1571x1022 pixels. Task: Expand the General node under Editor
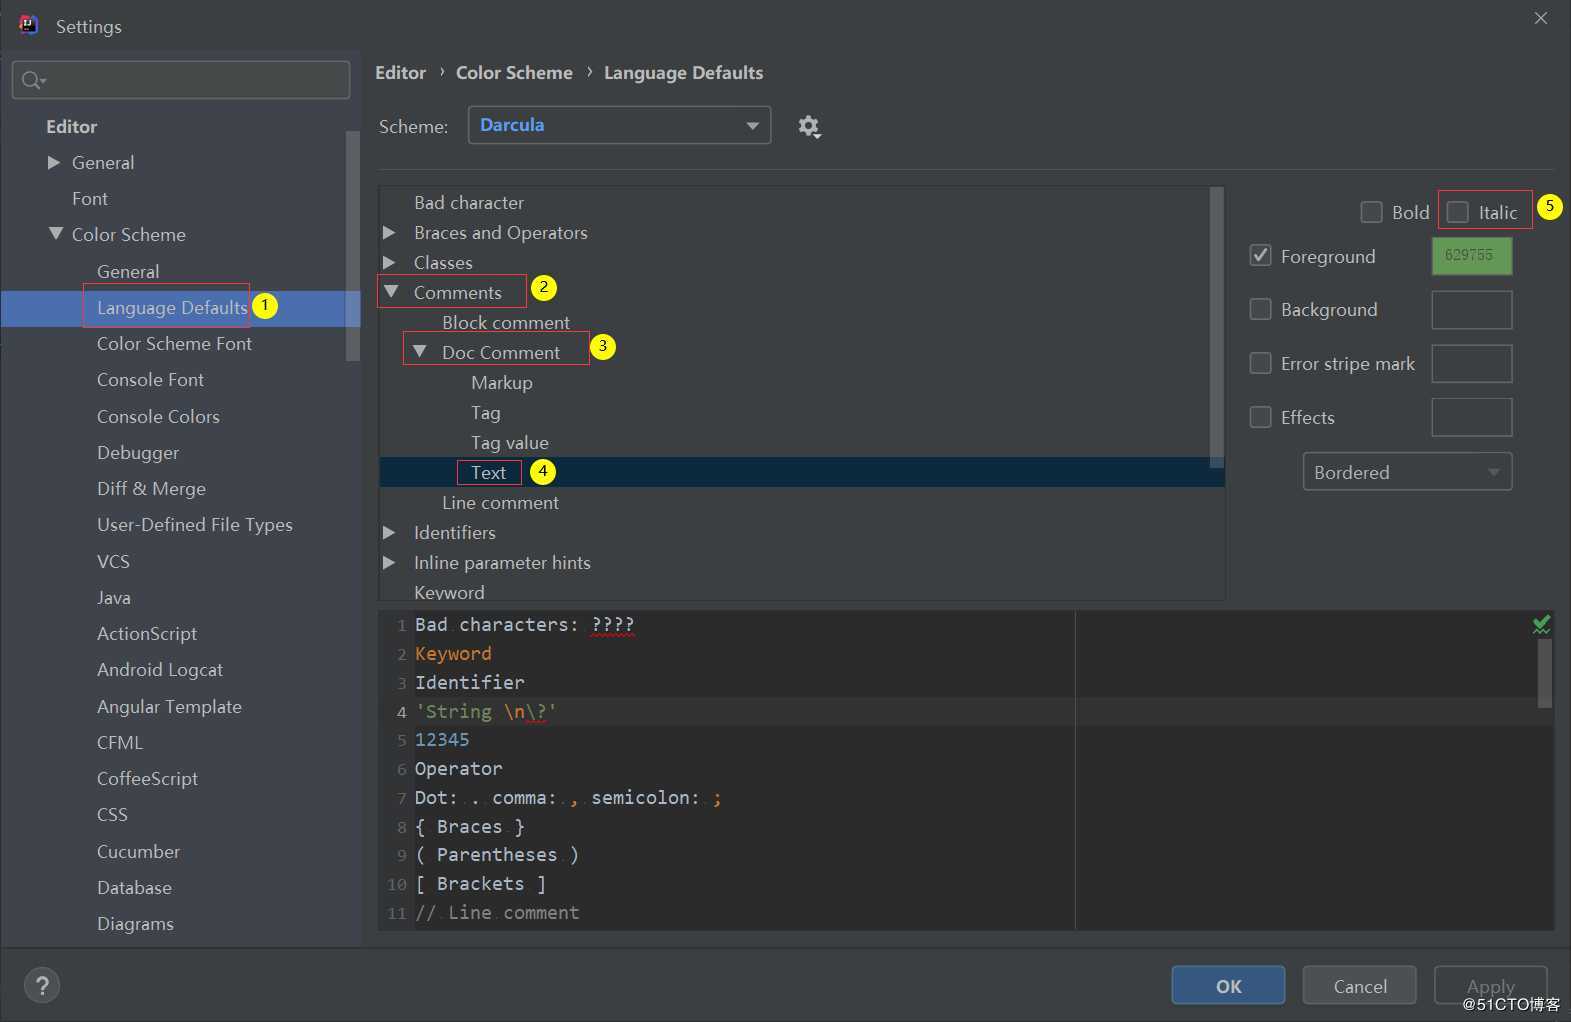54,162
